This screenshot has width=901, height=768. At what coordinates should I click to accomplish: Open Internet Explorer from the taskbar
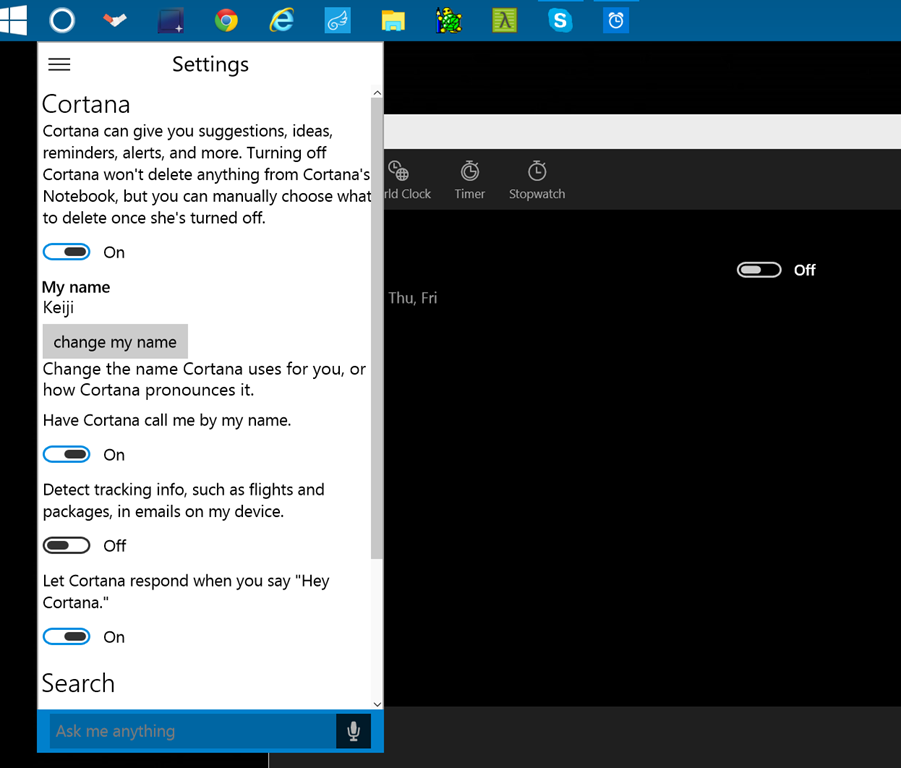pyautogui.click(x=282, y=20)
